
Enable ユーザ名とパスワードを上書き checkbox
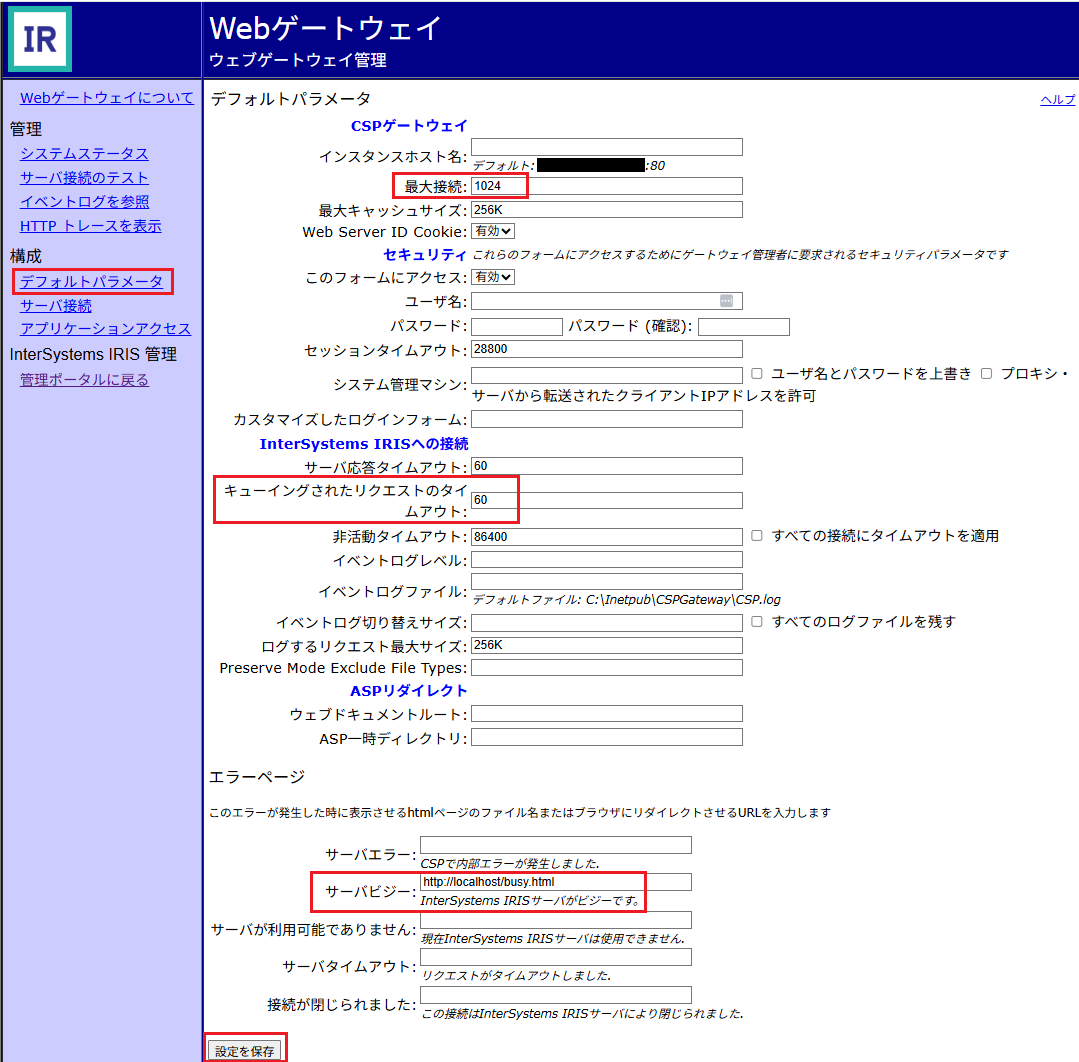tap(757, 373)
